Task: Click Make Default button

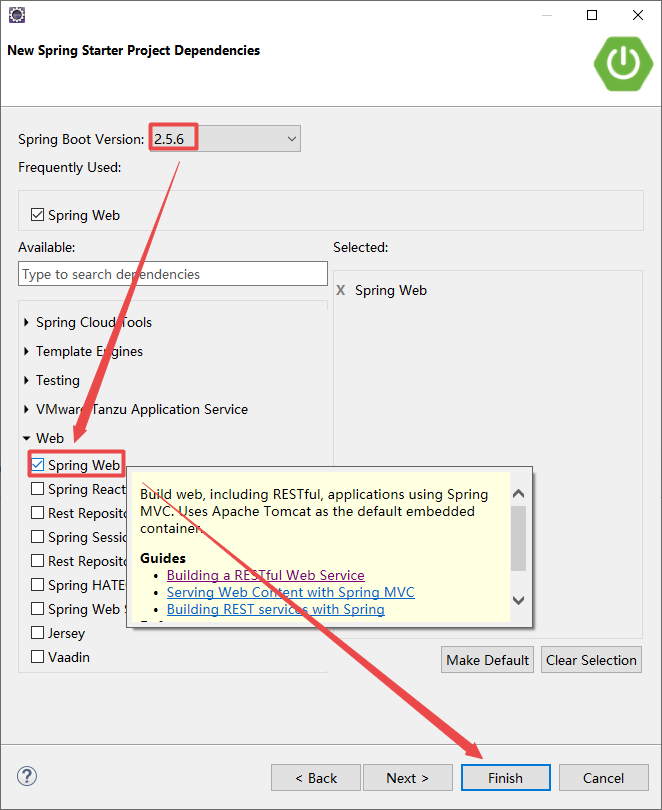Action: pyautogui.click(x=487, y=660)
